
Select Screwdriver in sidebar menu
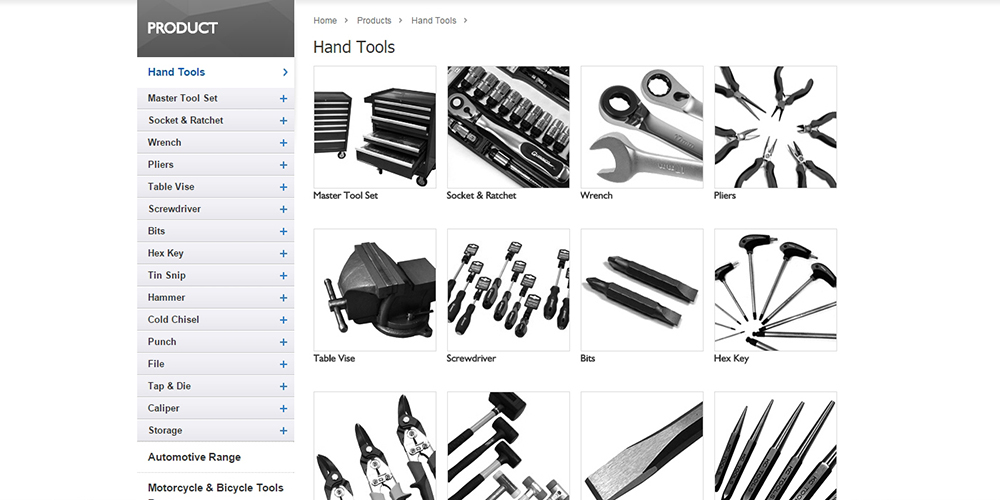click(x=174, y=209)
